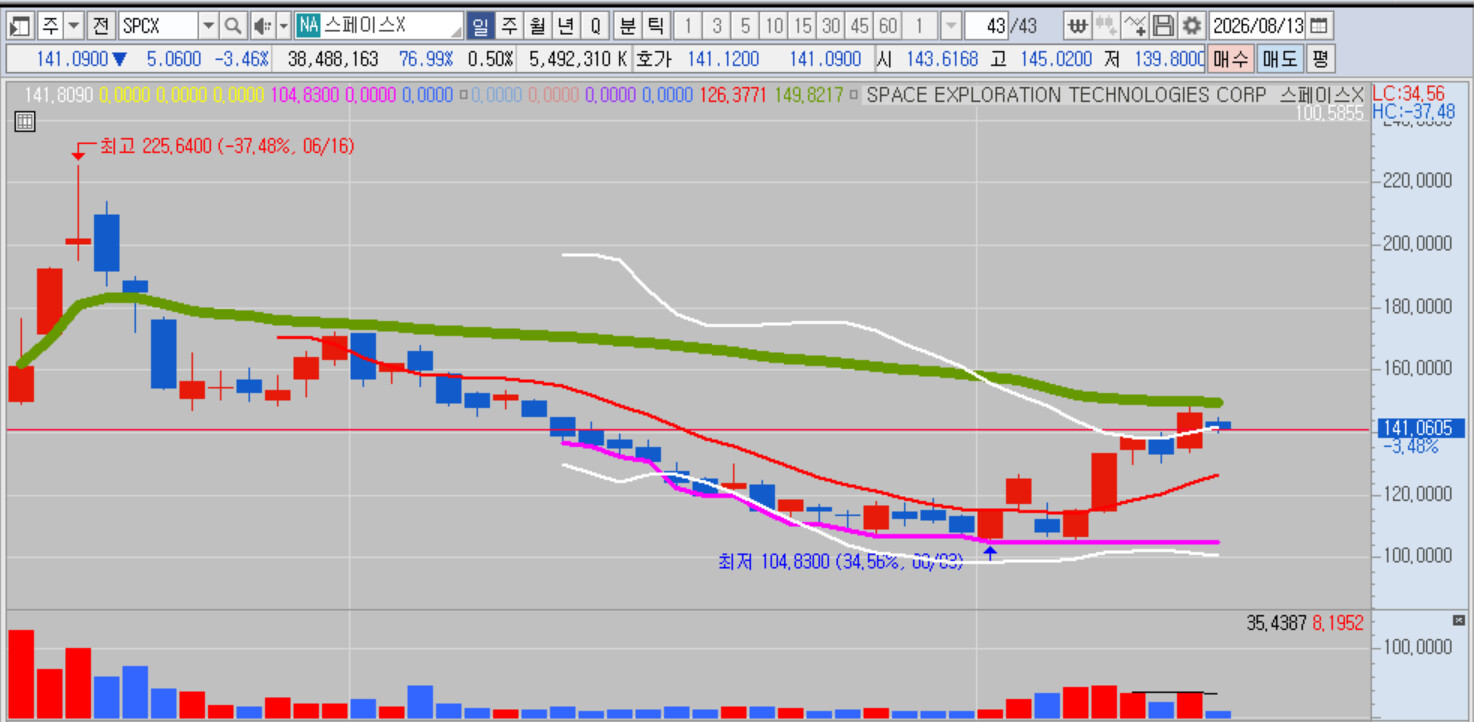This screenshot has width=1474, height=722.
Task: Select the weekly 주 period
Action: tap(509, 25)
